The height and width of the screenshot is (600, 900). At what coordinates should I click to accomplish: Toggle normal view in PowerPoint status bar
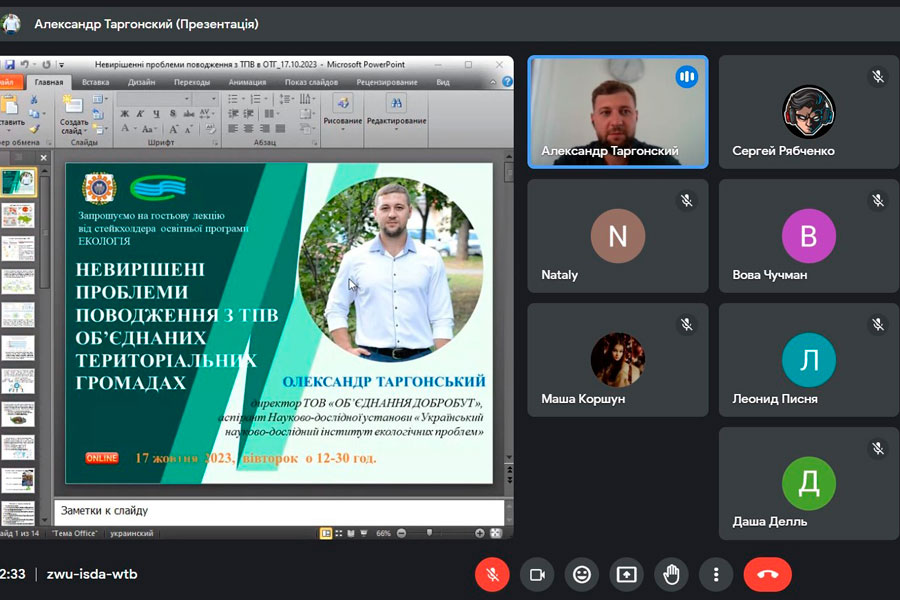coord(326,534)
